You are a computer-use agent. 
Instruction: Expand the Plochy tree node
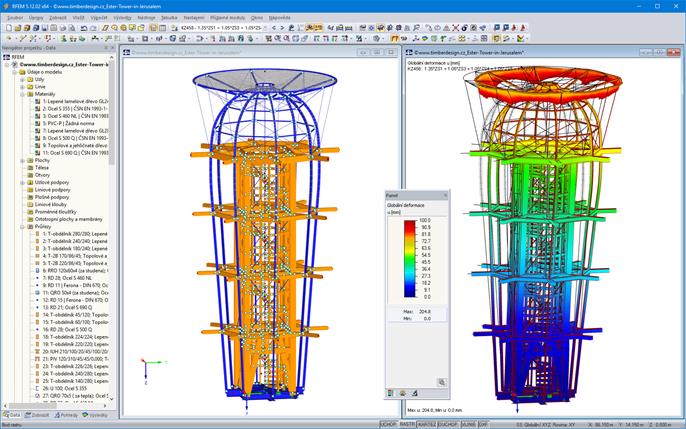tap(22, 160)
